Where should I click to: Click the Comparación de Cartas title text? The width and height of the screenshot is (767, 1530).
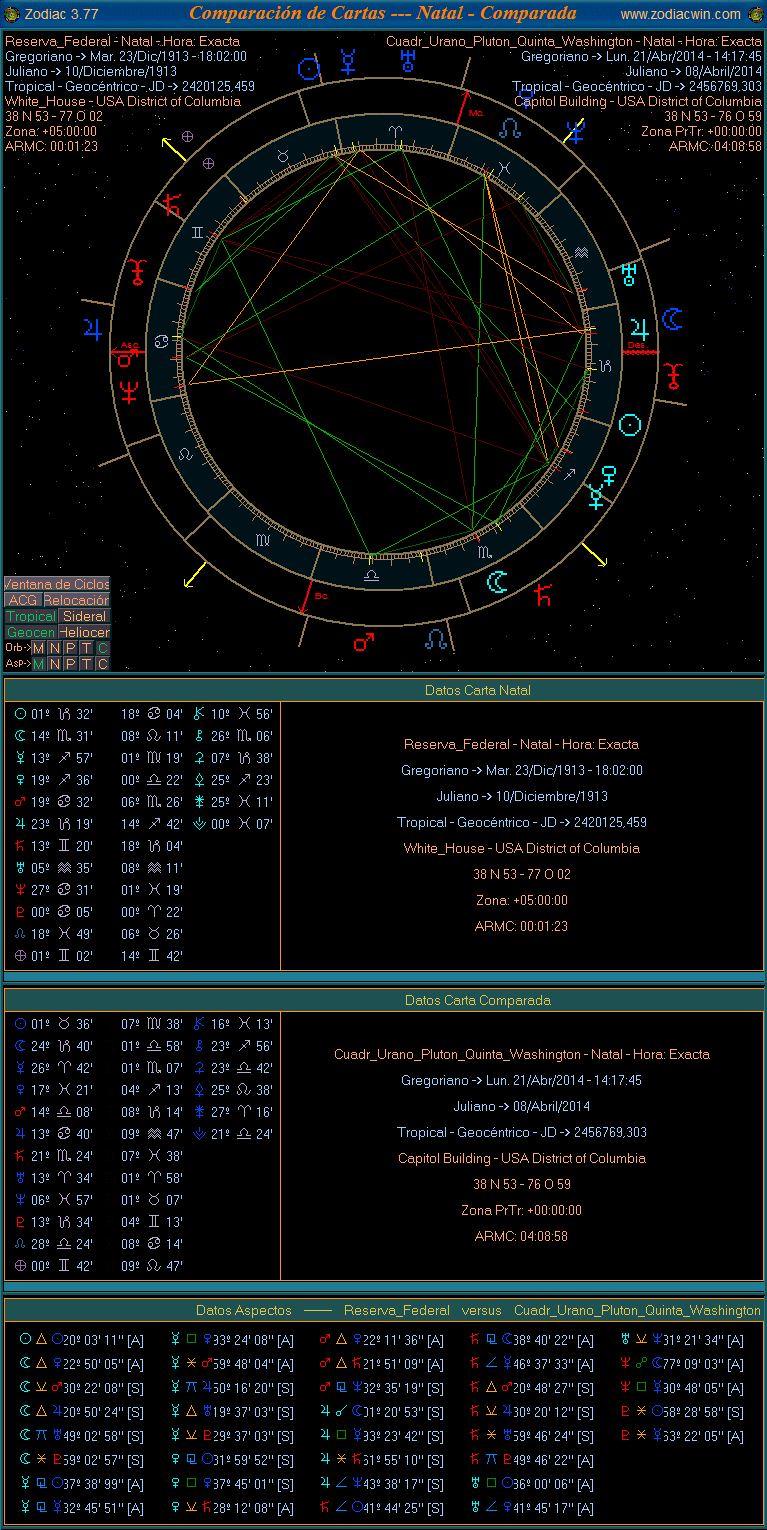pyautogui.click(x=383, y=13)
